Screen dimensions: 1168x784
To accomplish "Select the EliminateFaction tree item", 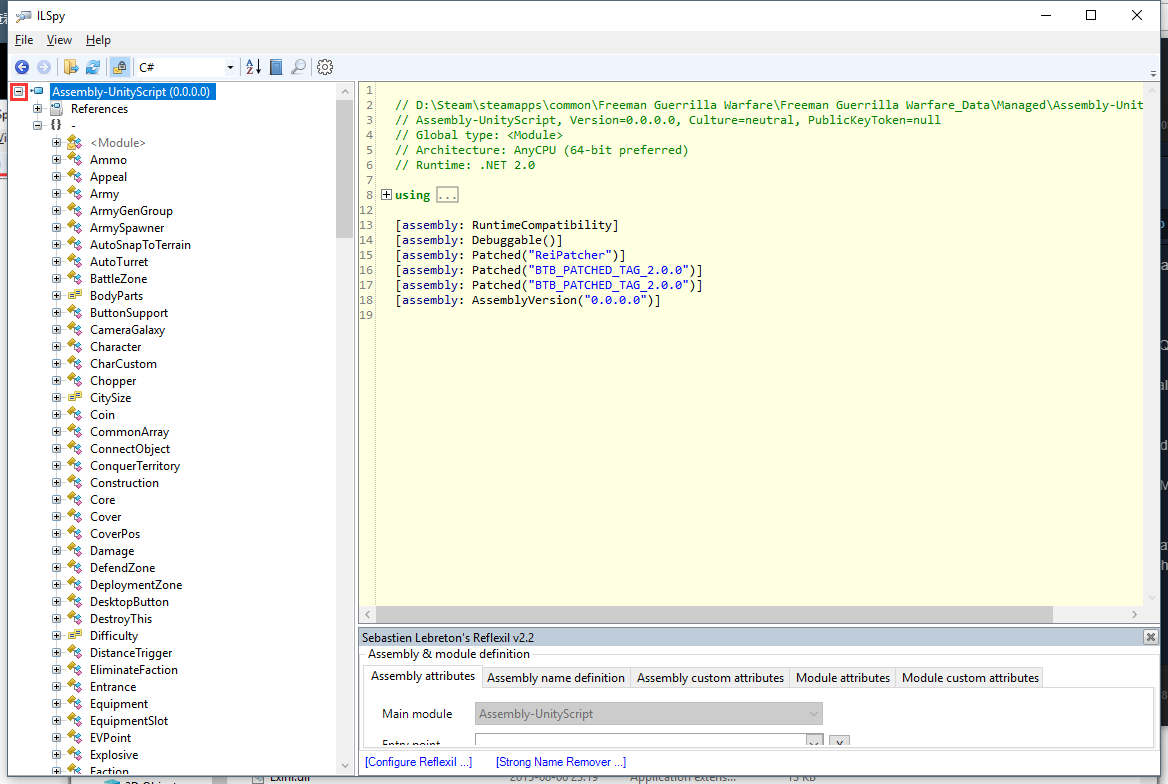I will pyautogui.click(x=133, y=670).
